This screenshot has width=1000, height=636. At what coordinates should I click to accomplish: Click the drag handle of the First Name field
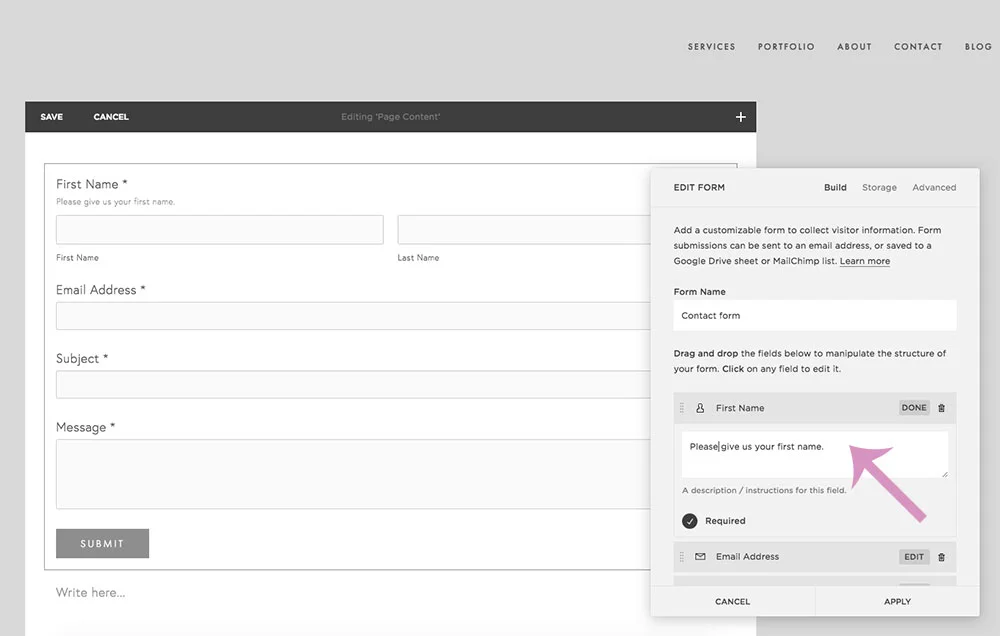point(683,407)
